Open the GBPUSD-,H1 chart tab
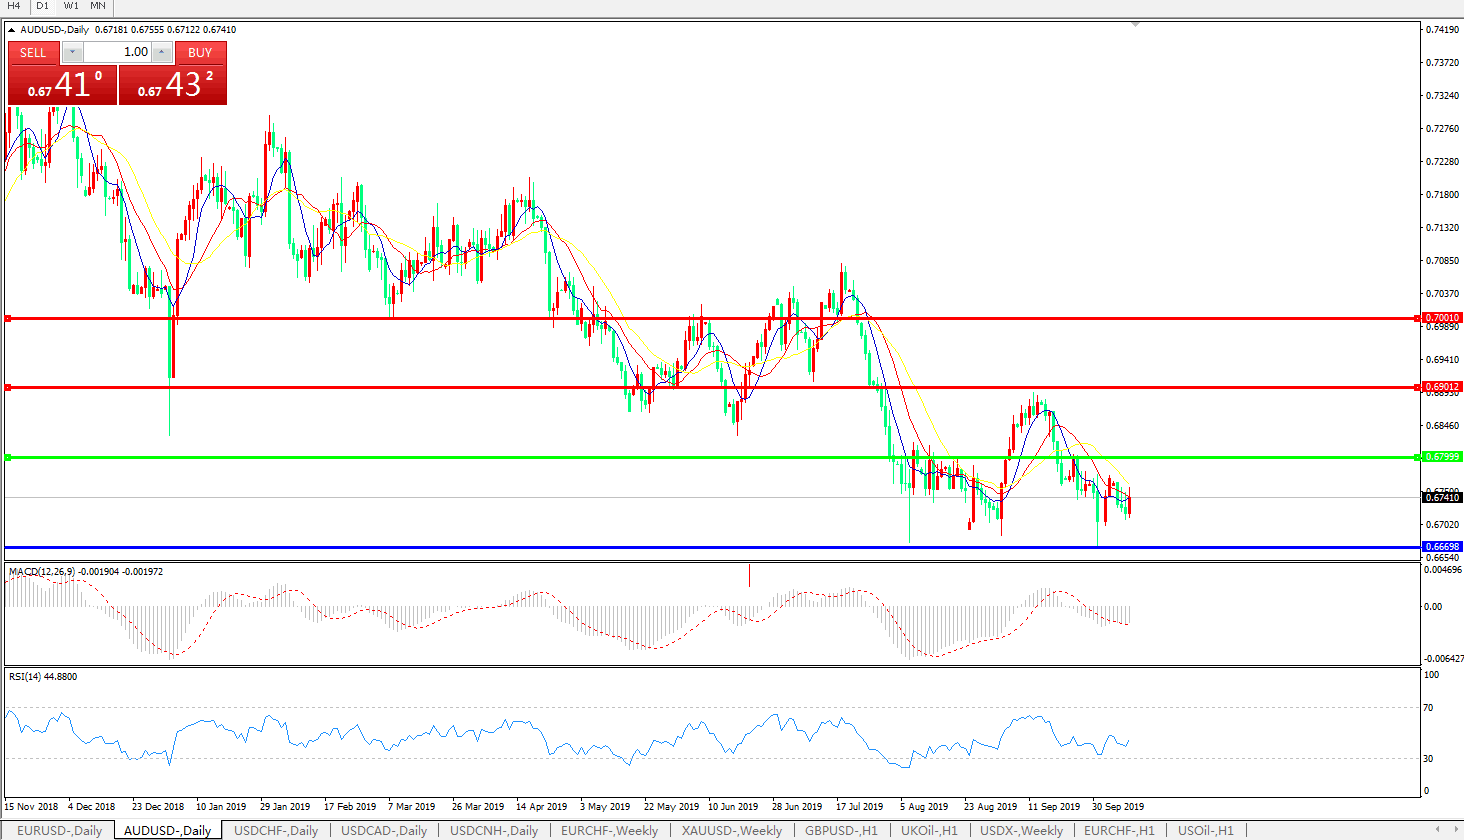 pyautogui.click(x=841, y=830)
